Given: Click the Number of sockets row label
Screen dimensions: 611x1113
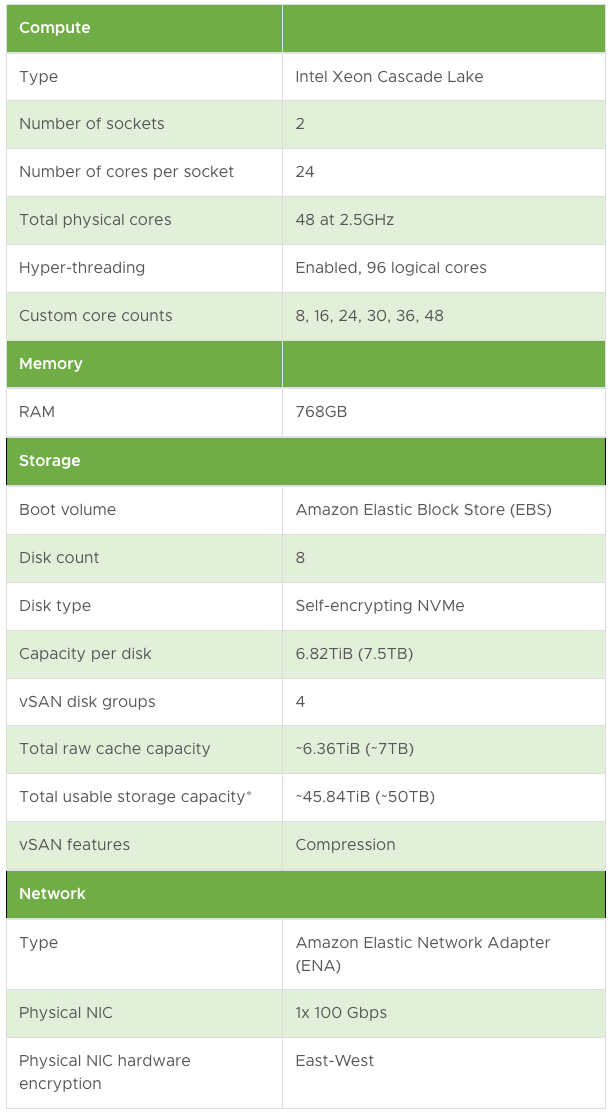Looking at the screenshot, I should tap(92, 124).
